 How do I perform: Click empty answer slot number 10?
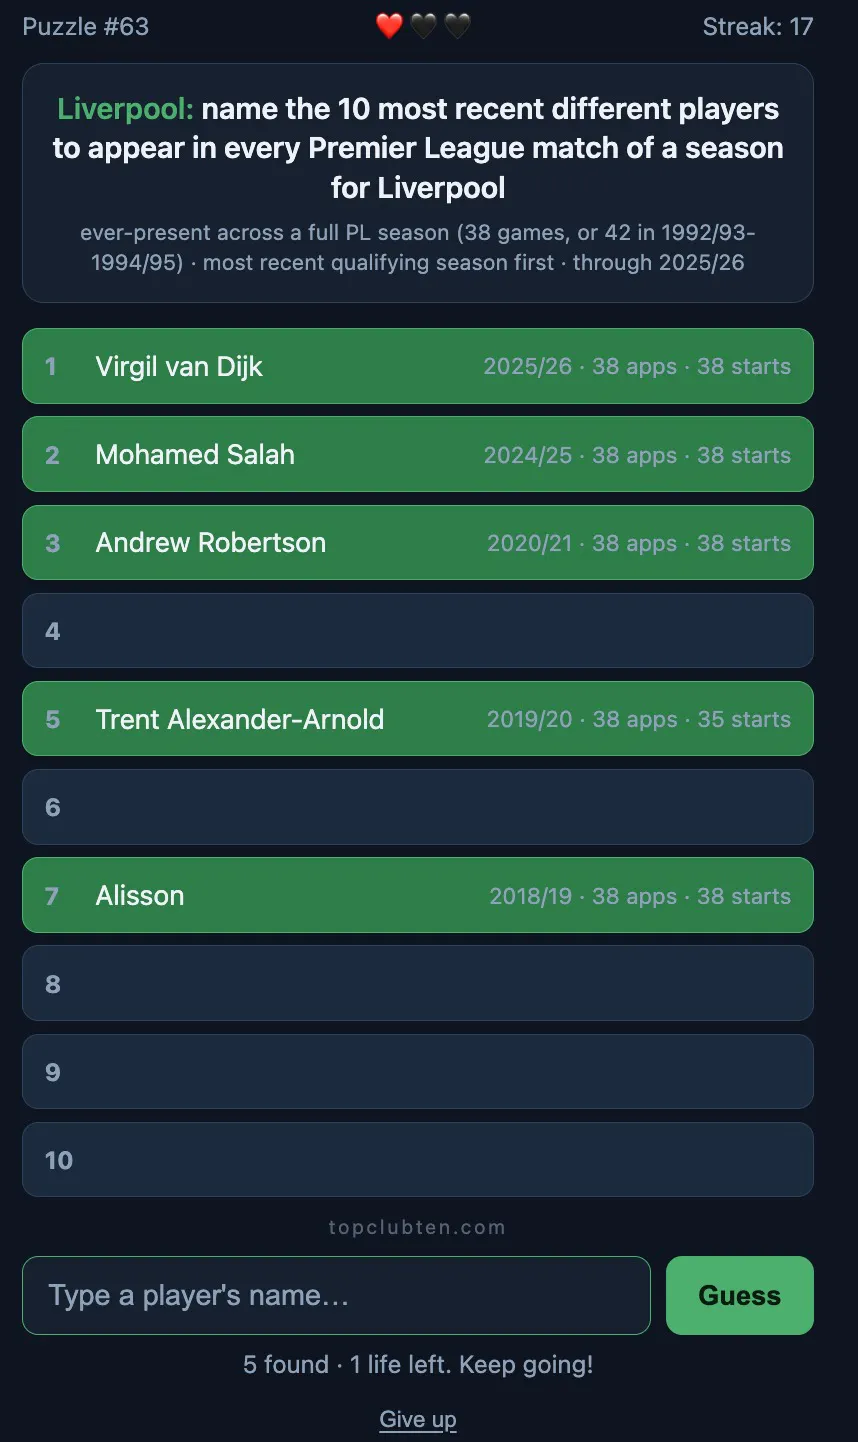point(418,1160)
